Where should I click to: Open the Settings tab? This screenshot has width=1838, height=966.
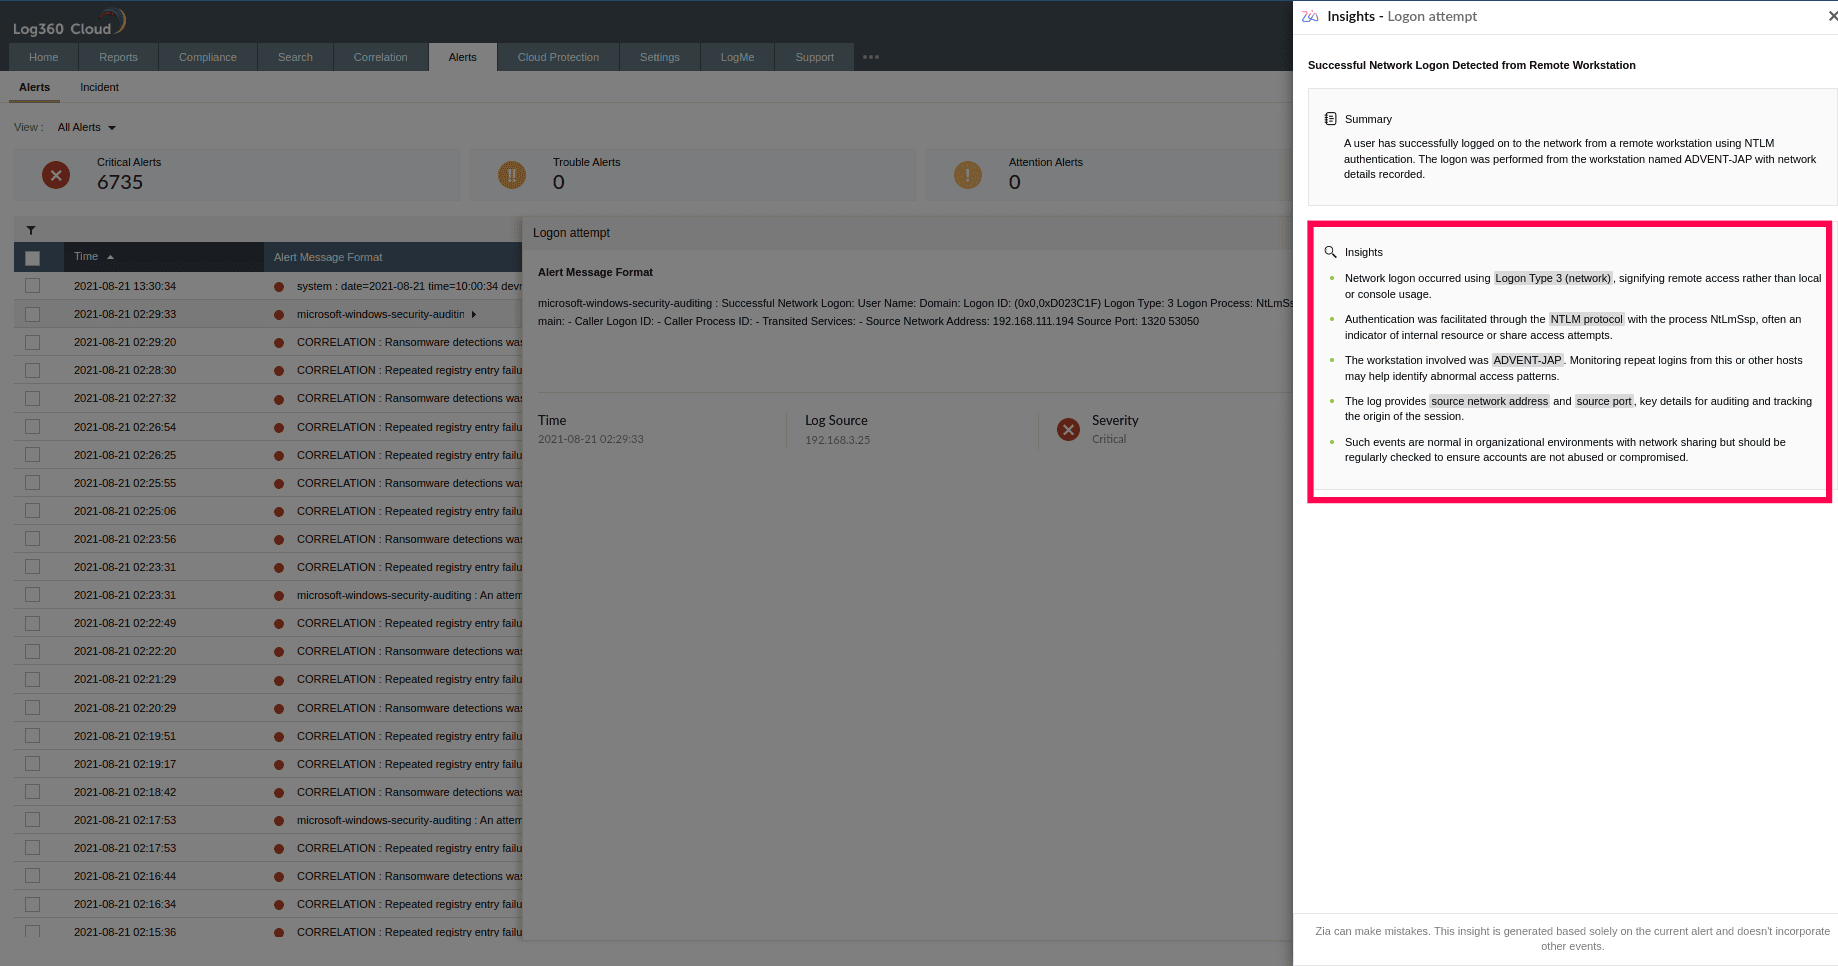pyautogui.click(x=660, y=57)
